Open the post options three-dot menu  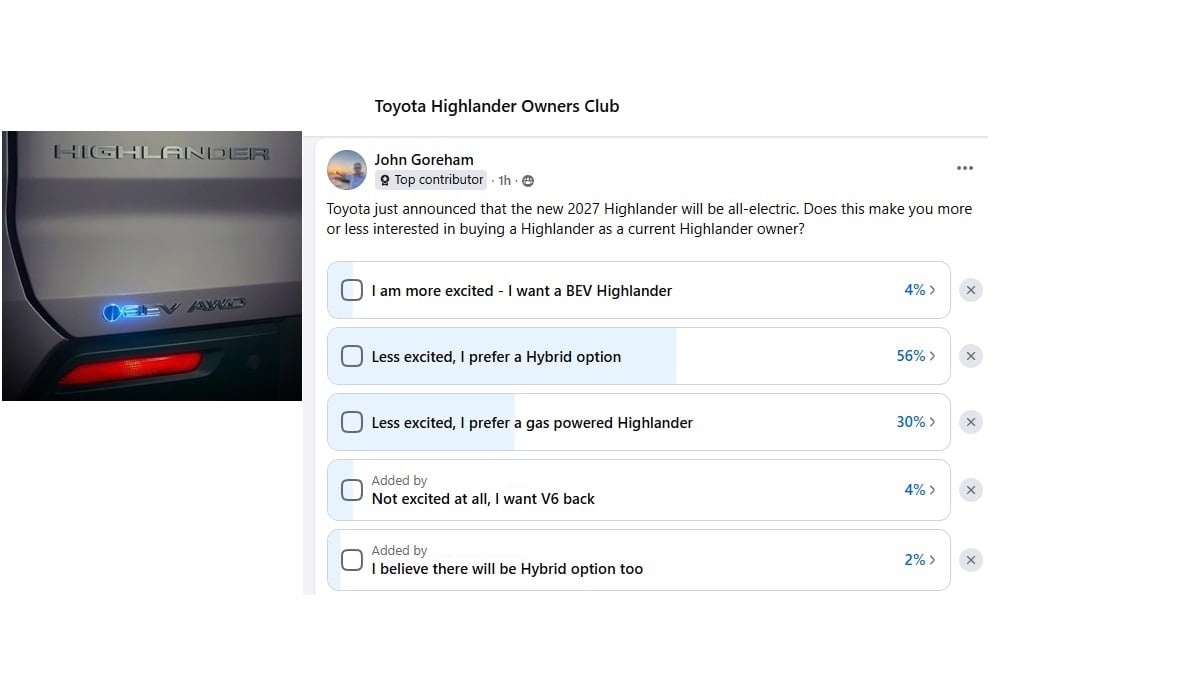[964, 168]
